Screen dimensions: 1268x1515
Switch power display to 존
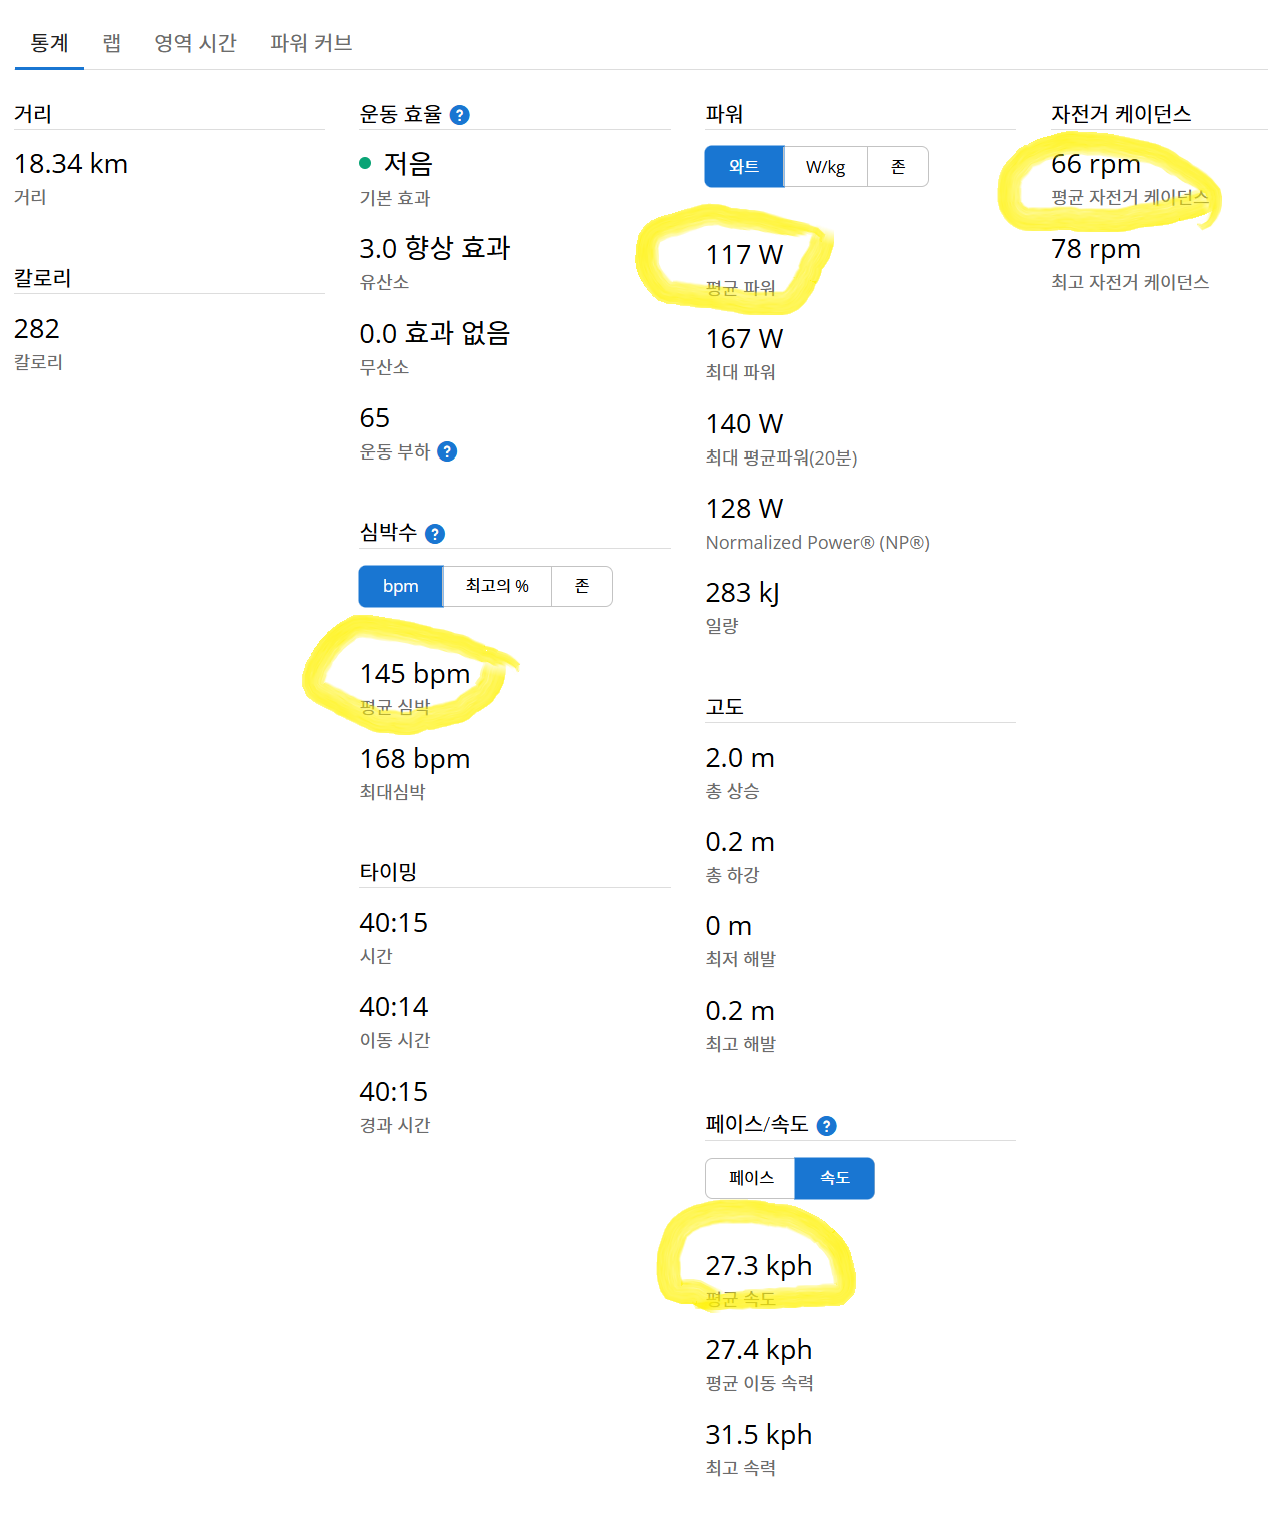pos(898,167)
